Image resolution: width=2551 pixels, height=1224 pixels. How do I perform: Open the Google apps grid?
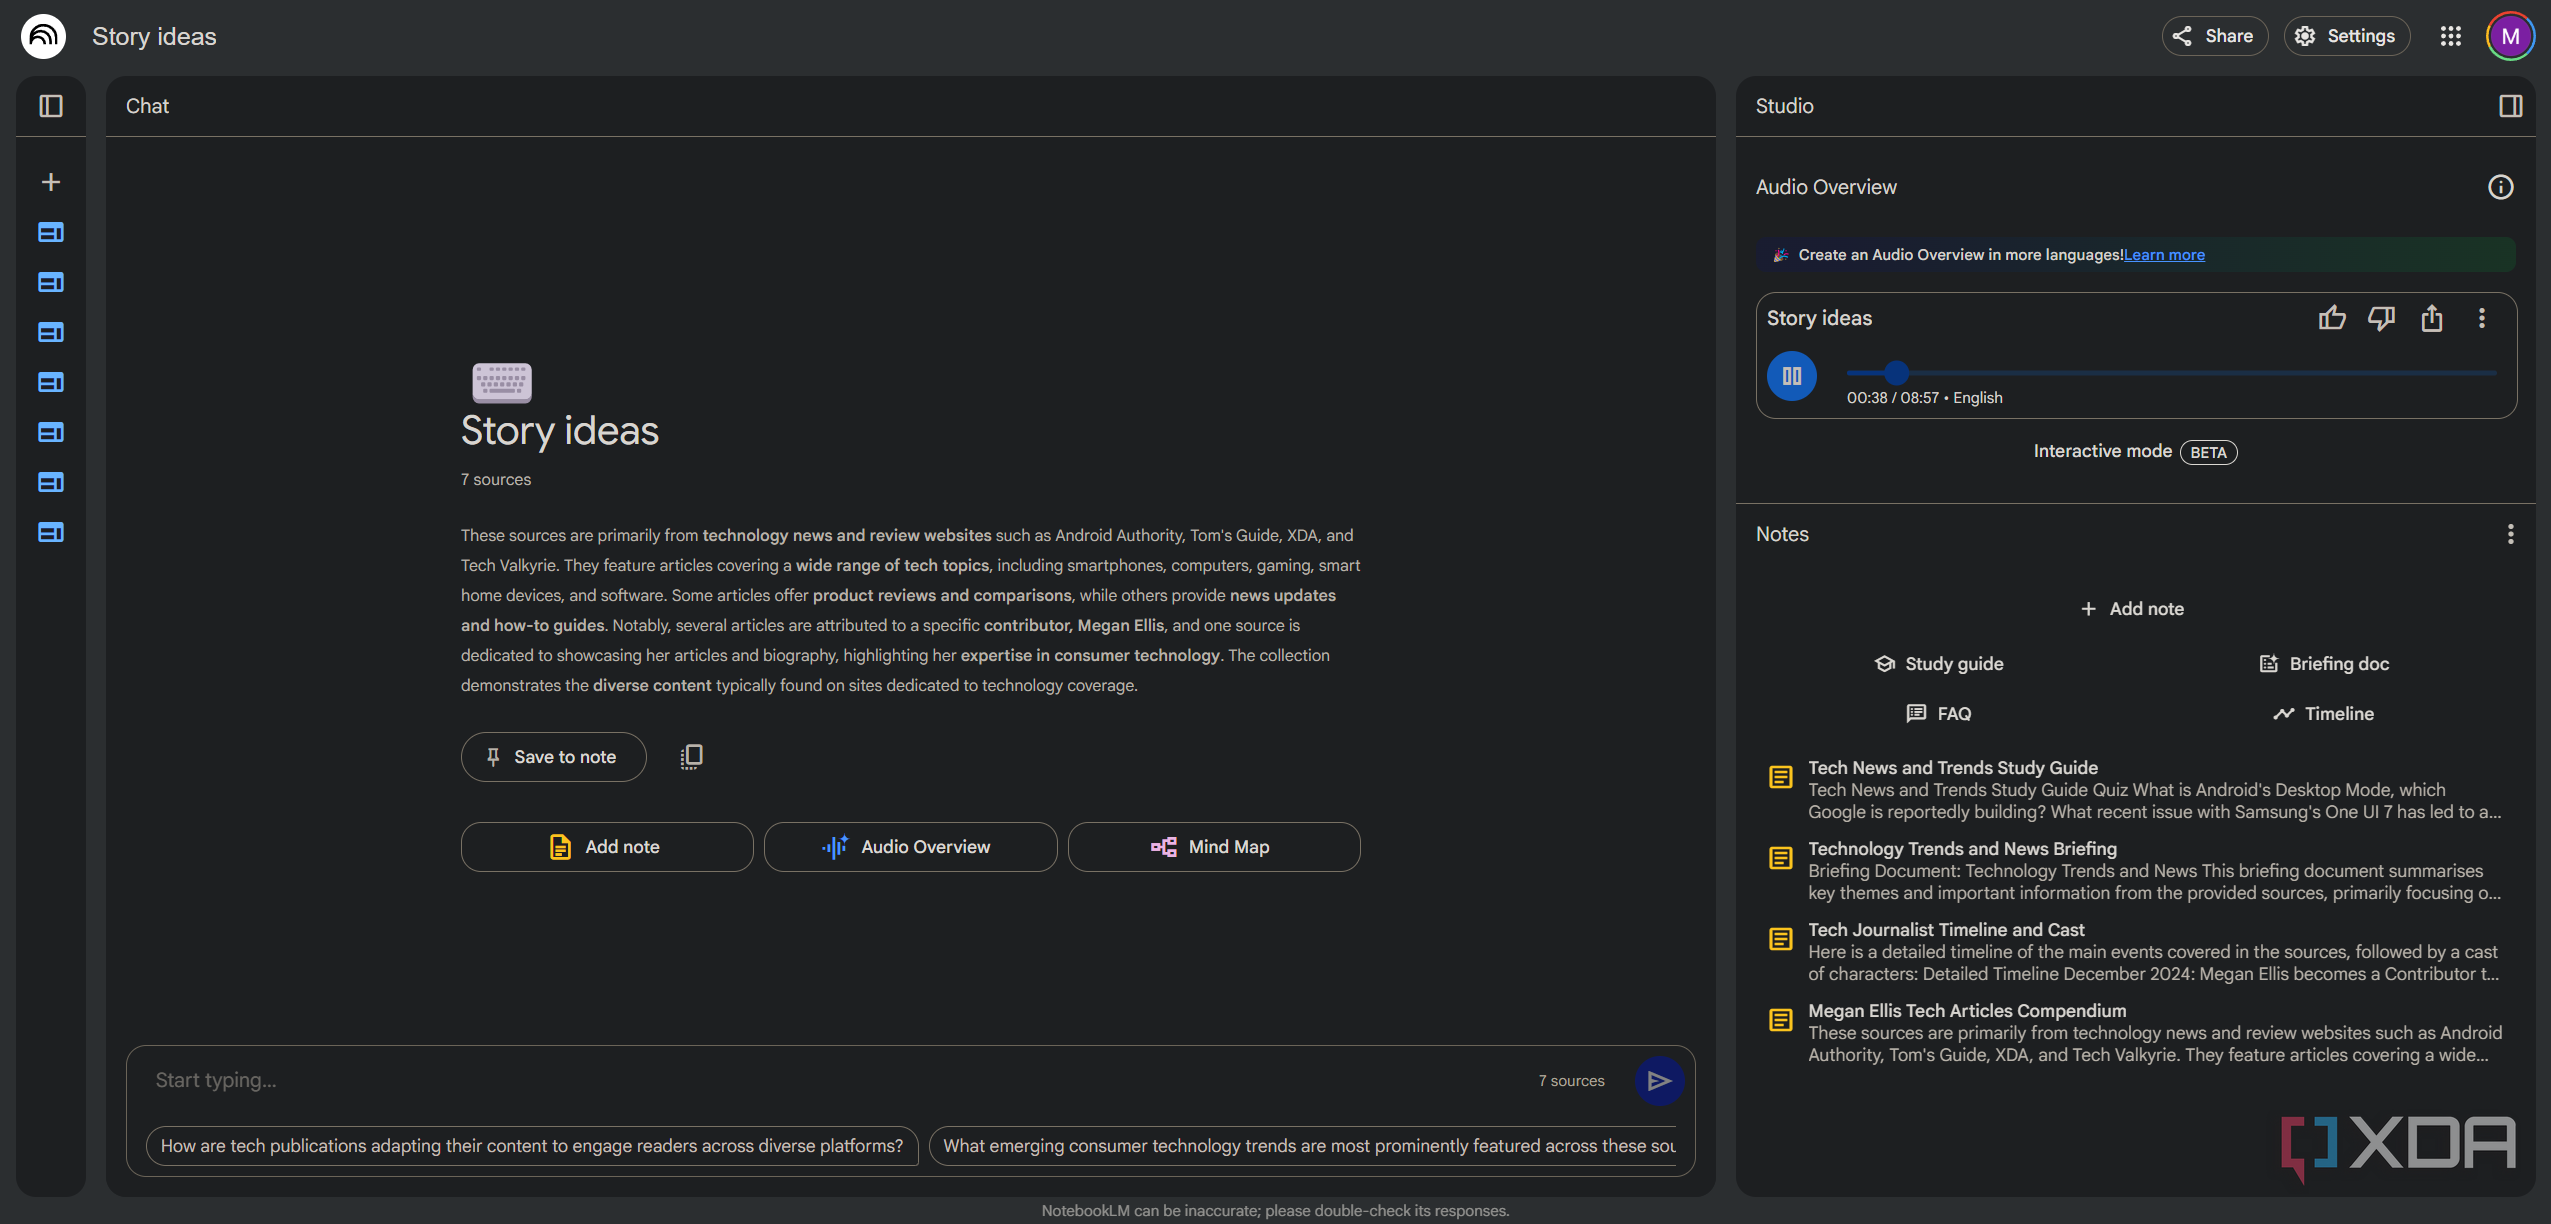click(x=2450, y=36)
